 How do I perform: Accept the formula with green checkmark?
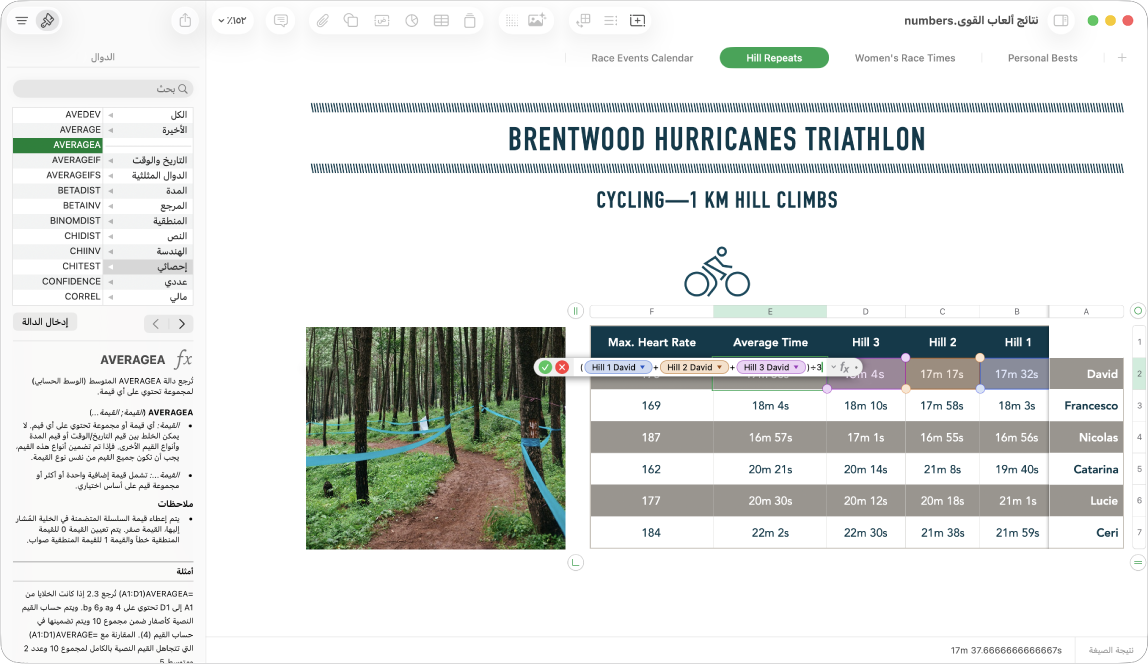pos(545,367)
